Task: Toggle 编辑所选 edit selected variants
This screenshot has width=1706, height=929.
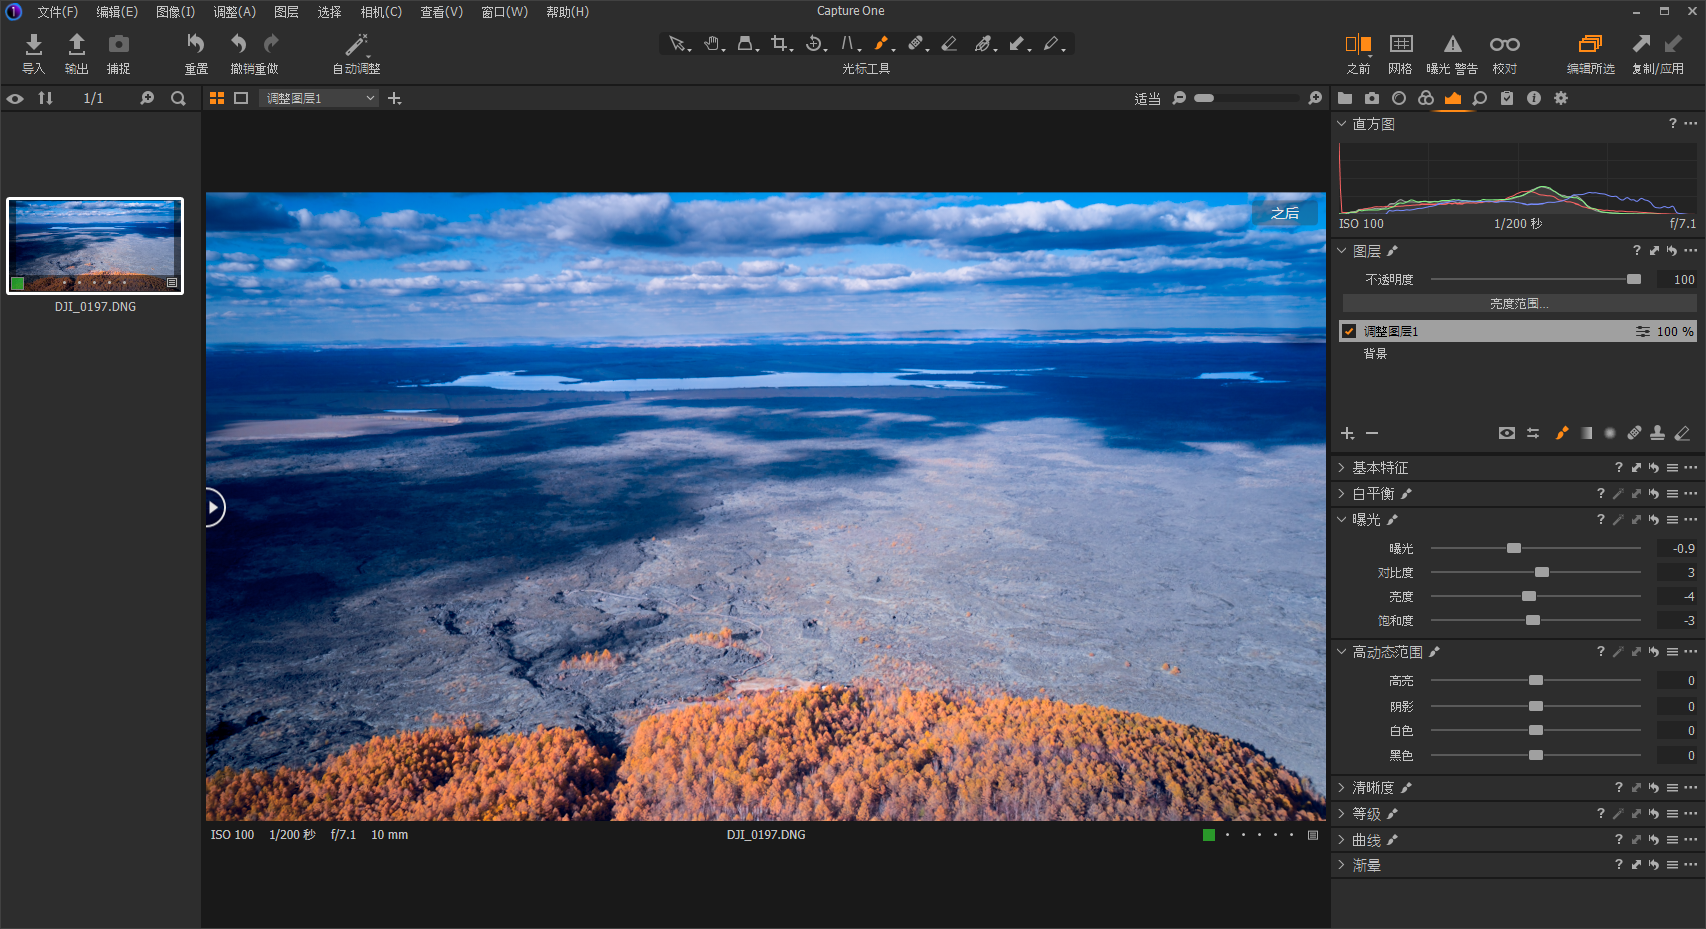Action: [1590, 54]
